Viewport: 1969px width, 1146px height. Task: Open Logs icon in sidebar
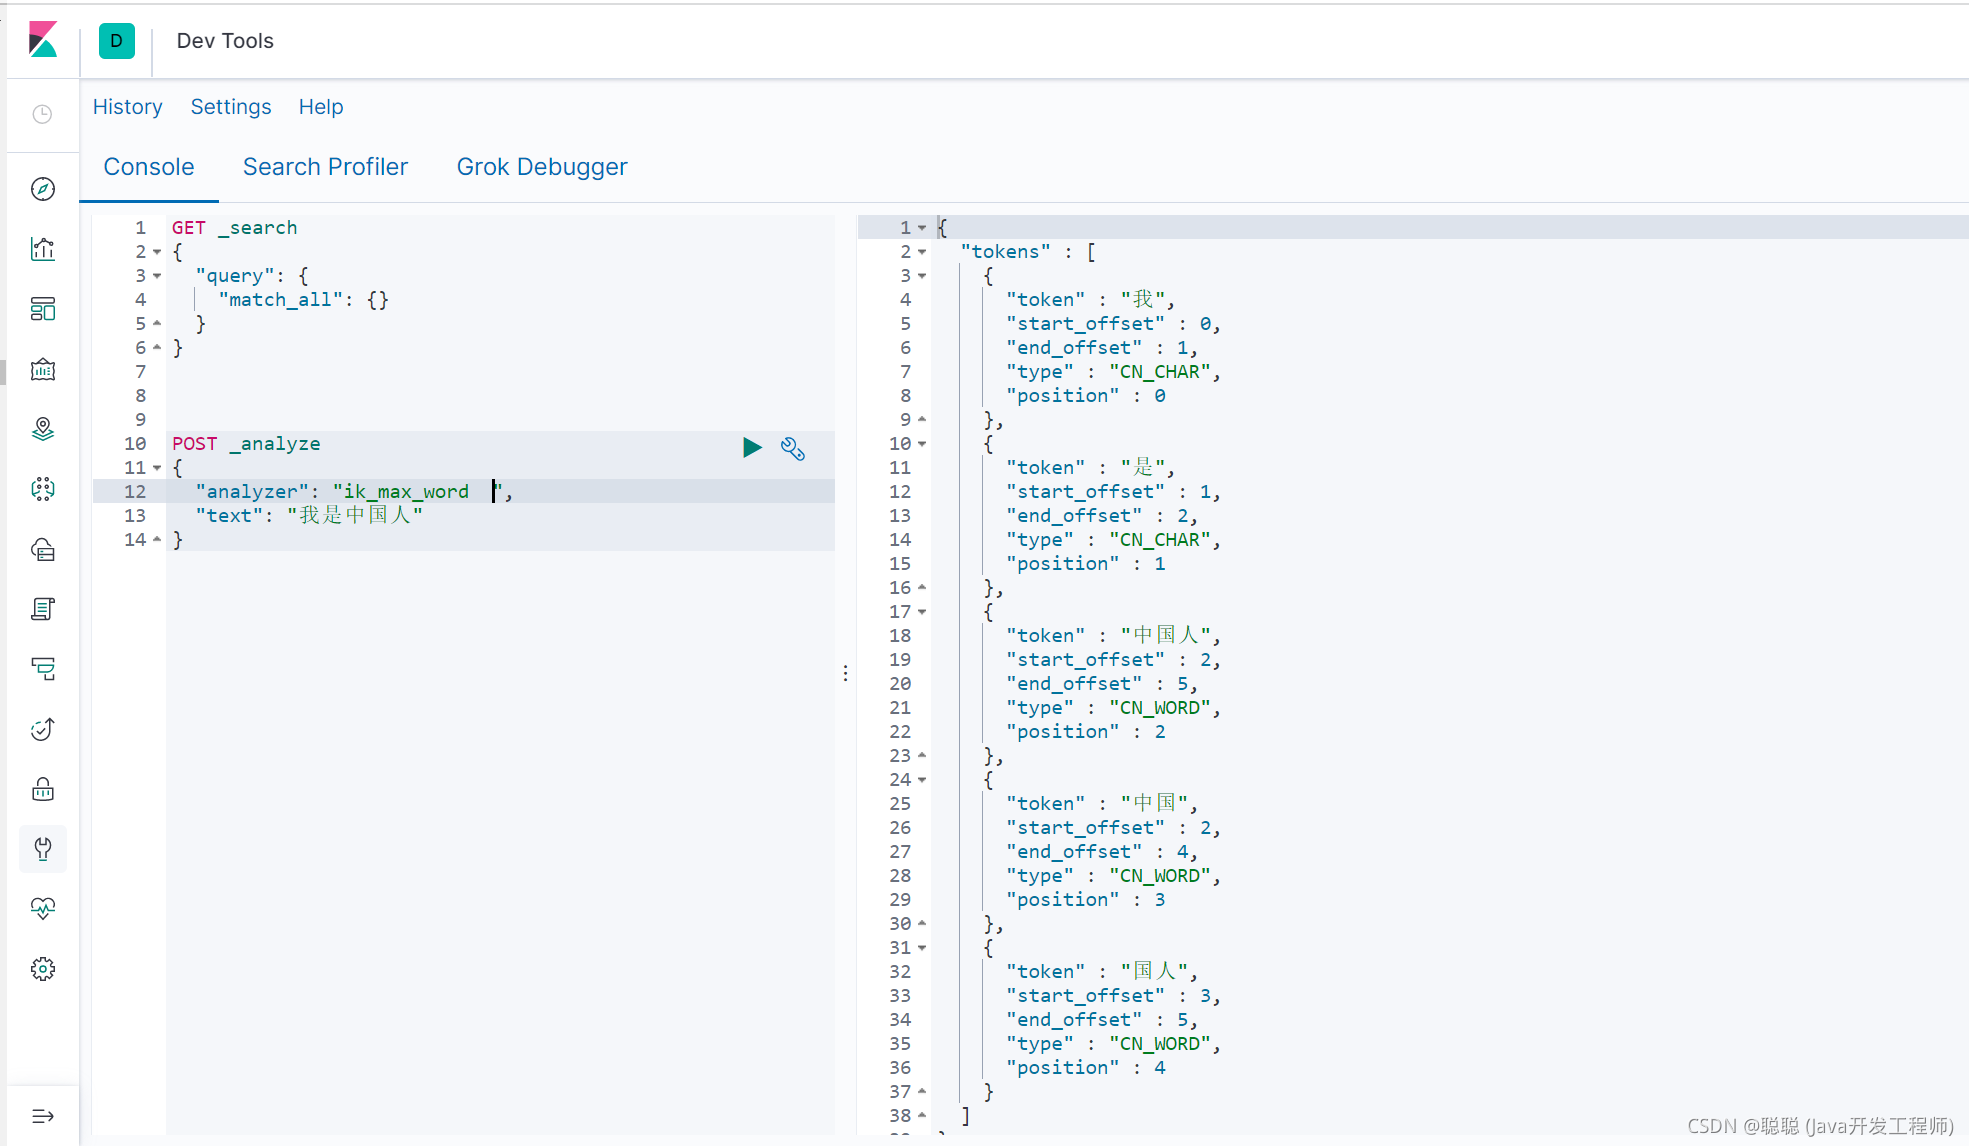43,609
